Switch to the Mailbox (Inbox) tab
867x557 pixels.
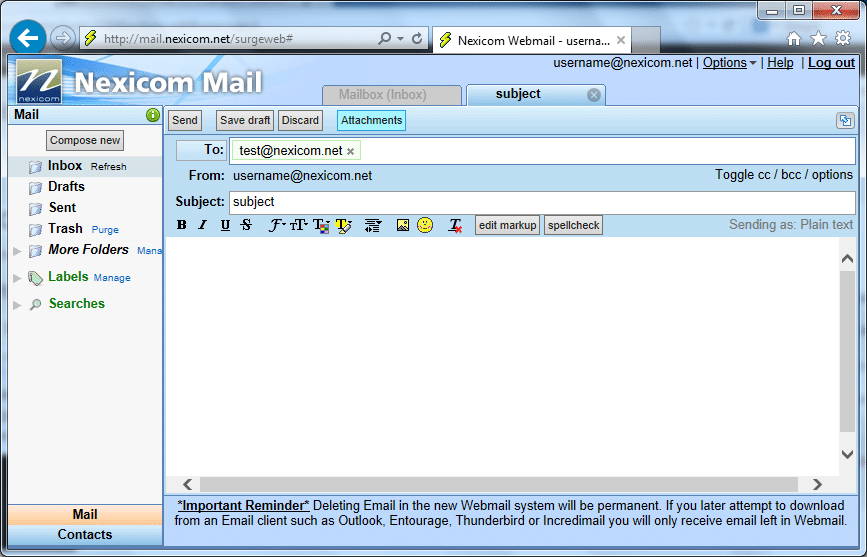tap(391, 95)
